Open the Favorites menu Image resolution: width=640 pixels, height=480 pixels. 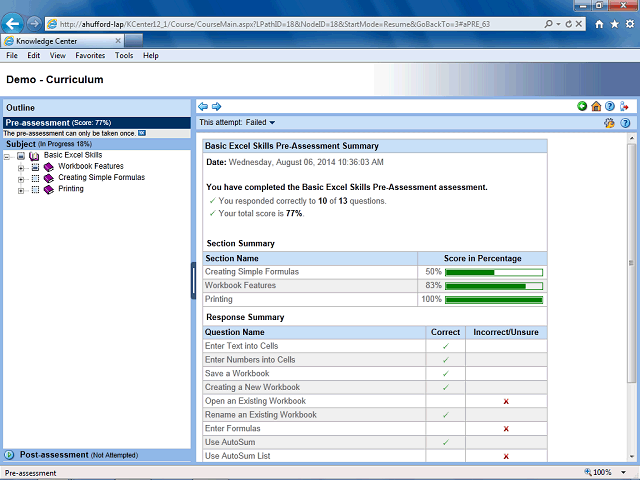(90, 56)
